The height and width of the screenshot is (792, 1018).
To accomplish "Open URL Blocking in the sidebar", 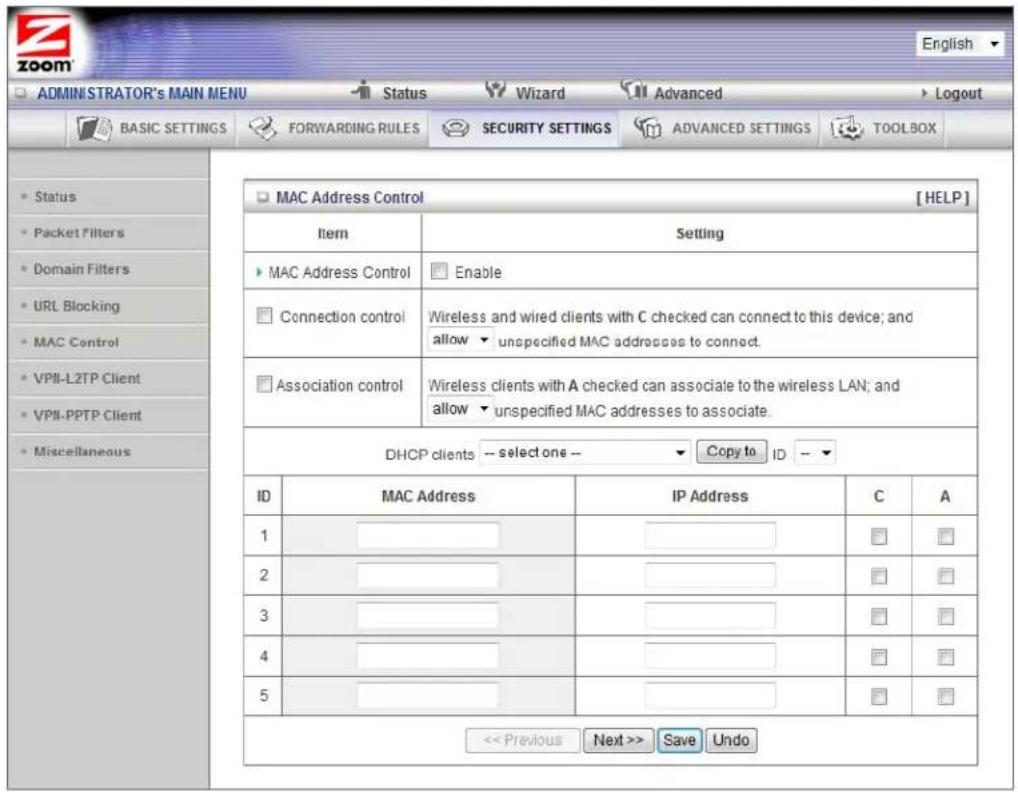I will pos(76,306).
